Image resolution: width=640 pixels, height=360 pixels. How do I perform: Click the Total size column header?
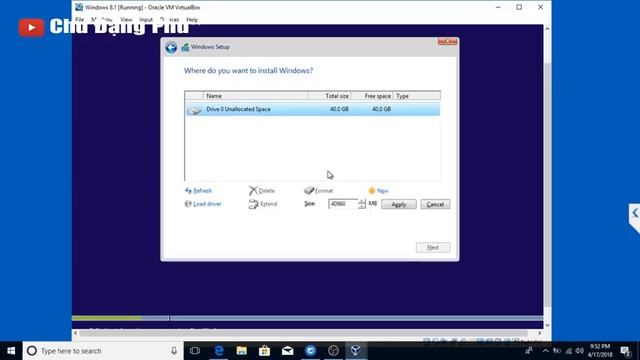click(330, 96)
